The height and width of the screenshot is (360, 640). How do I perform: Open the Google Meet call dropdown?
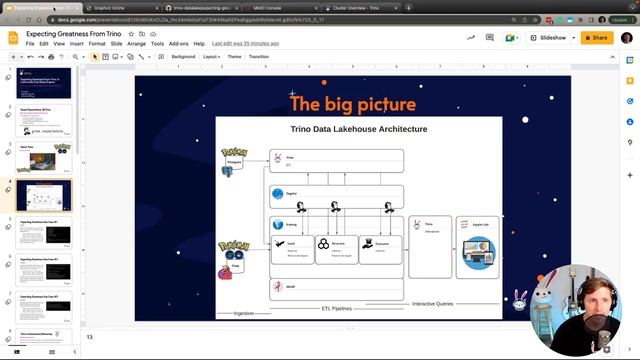512,38
